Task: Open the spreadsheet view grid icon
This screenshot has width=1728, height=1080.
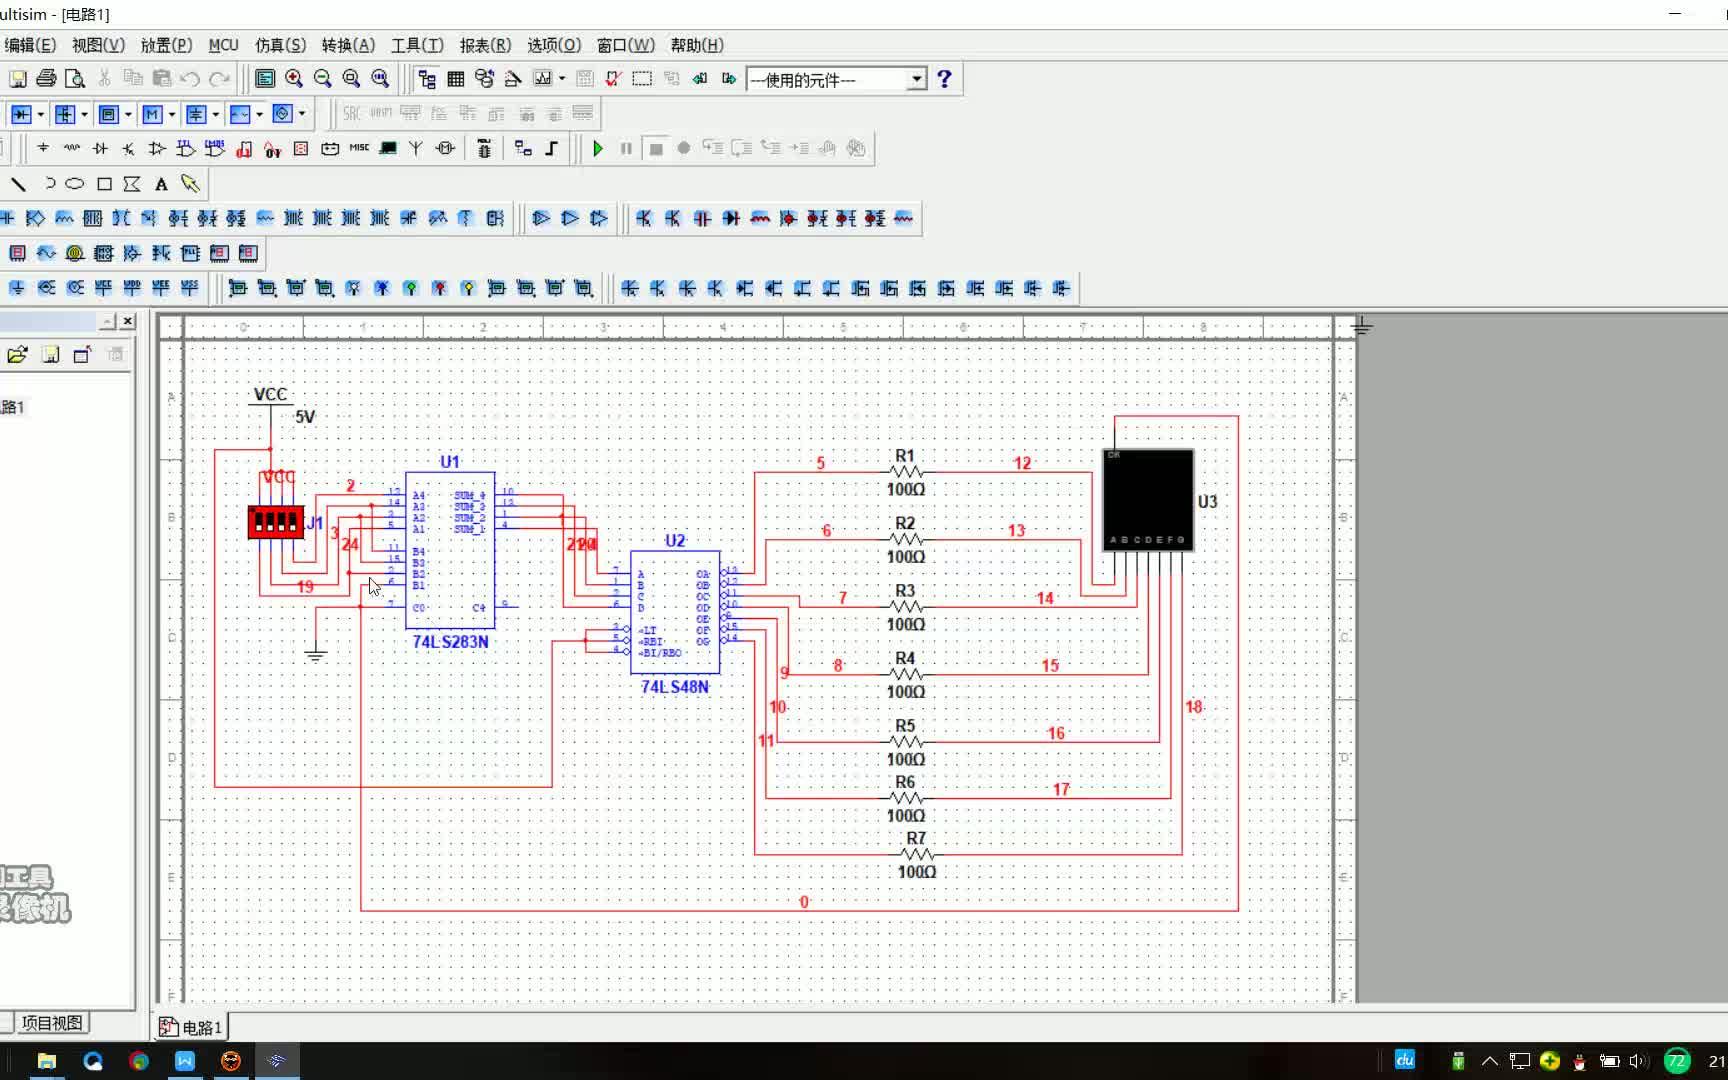Action: (x=456, y=79)
